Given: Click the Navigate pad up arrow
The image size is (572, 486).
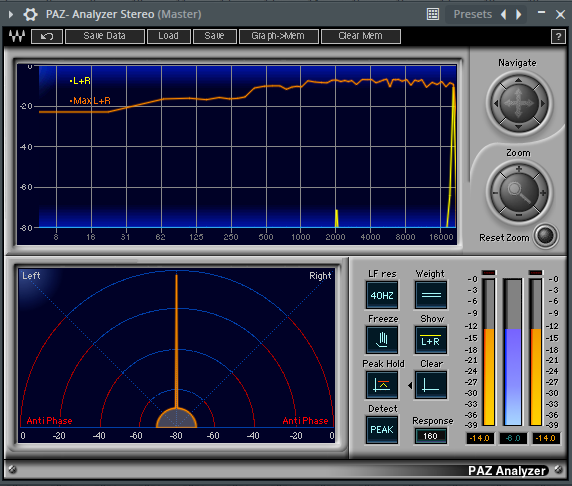Looking at the screenshot, I should 518,80.
